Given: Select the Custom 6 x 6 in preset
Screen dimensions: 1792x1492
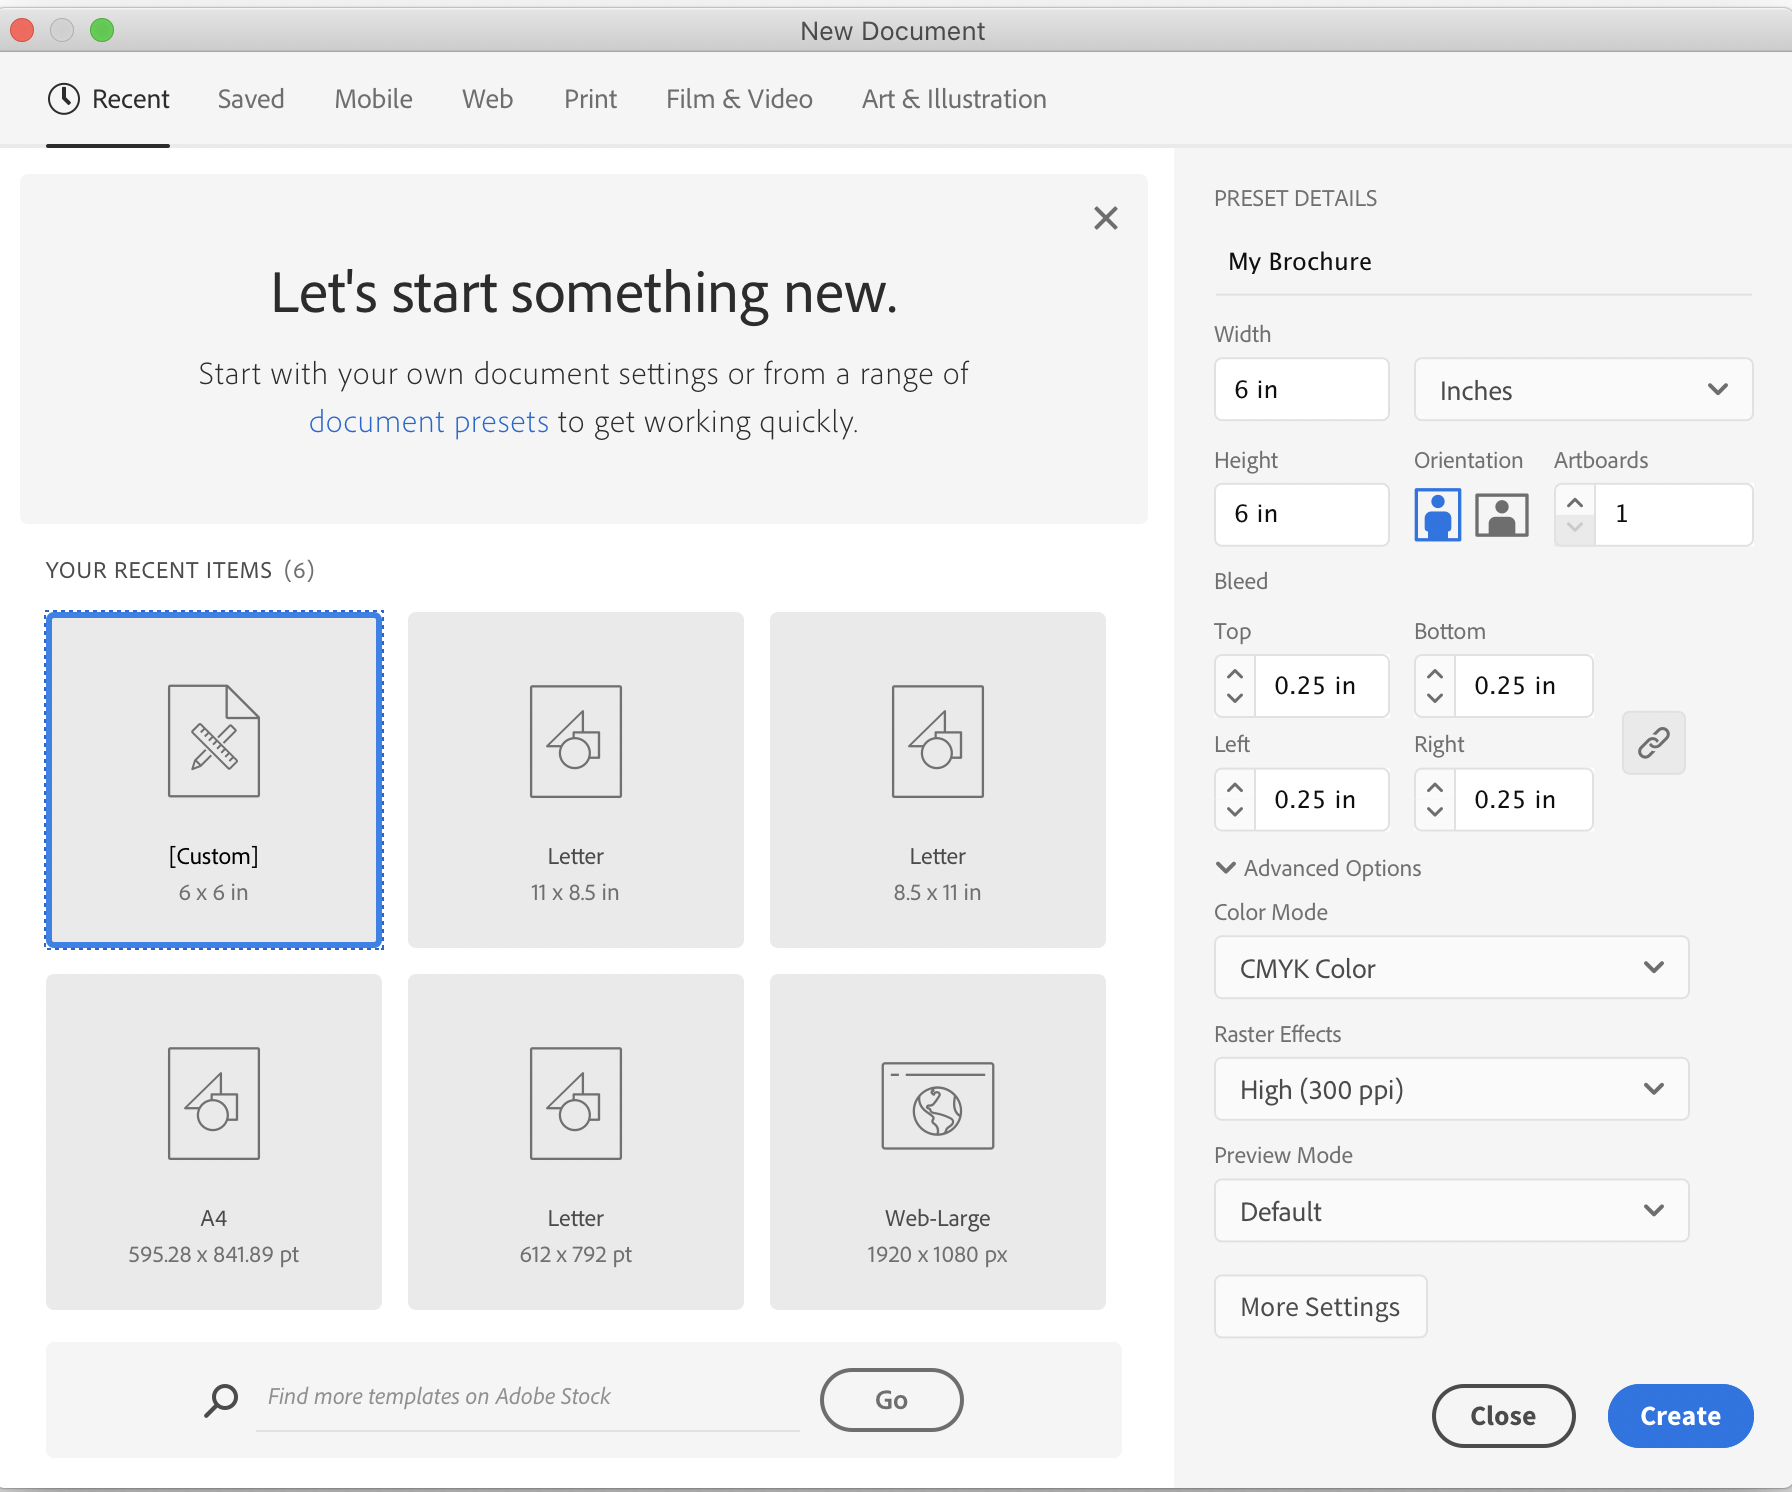Looking at the screenshot, I should coord(214,780).
